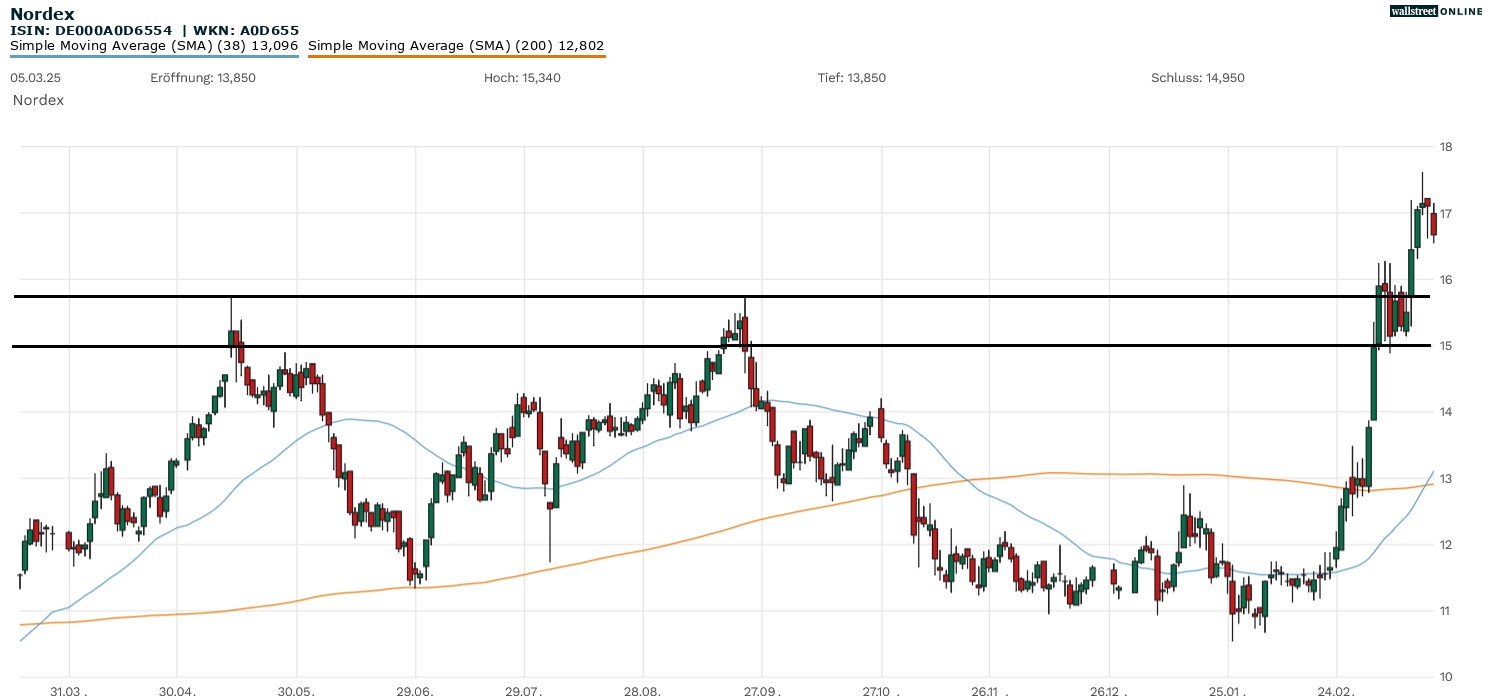Image resolution: width=1490 pixels, height=698 pixels.
Task: Select the SMA (38) legend entry
Action: tap(154, 46)
